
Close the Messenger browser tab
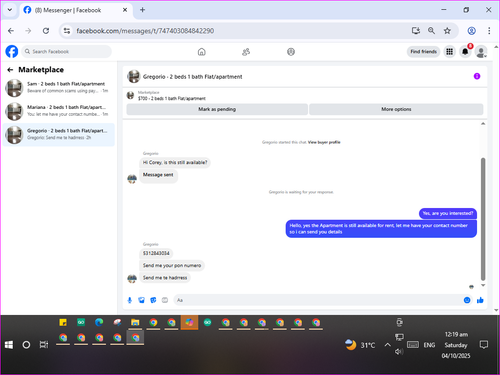125,10
